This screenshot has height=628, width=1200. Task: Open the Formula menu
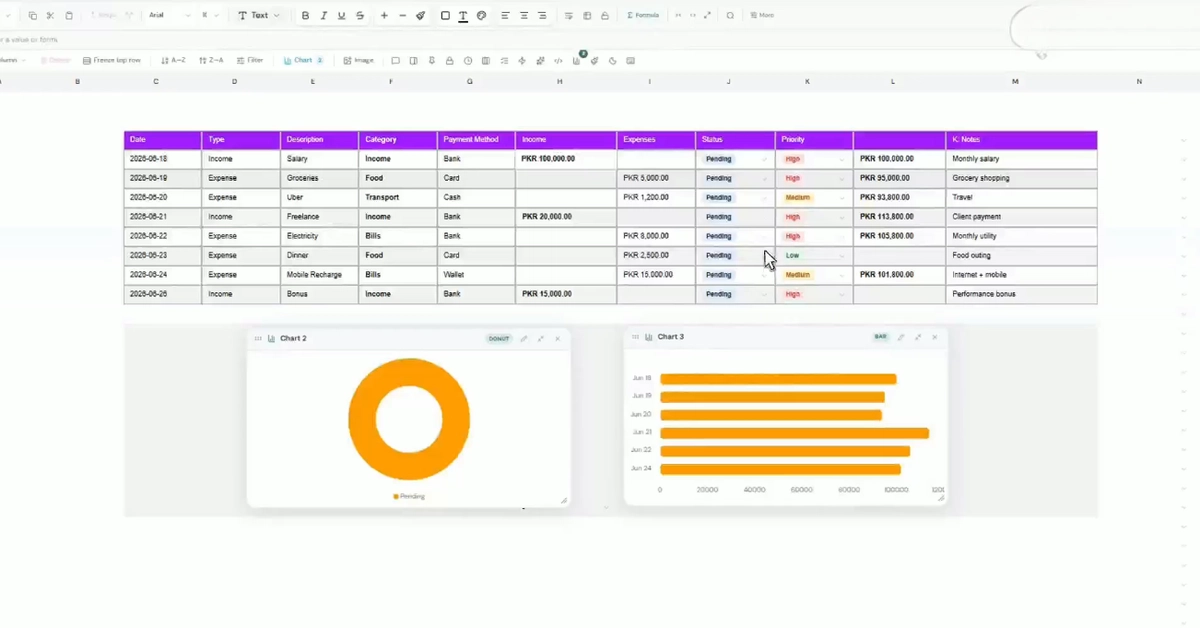(642, 16)
